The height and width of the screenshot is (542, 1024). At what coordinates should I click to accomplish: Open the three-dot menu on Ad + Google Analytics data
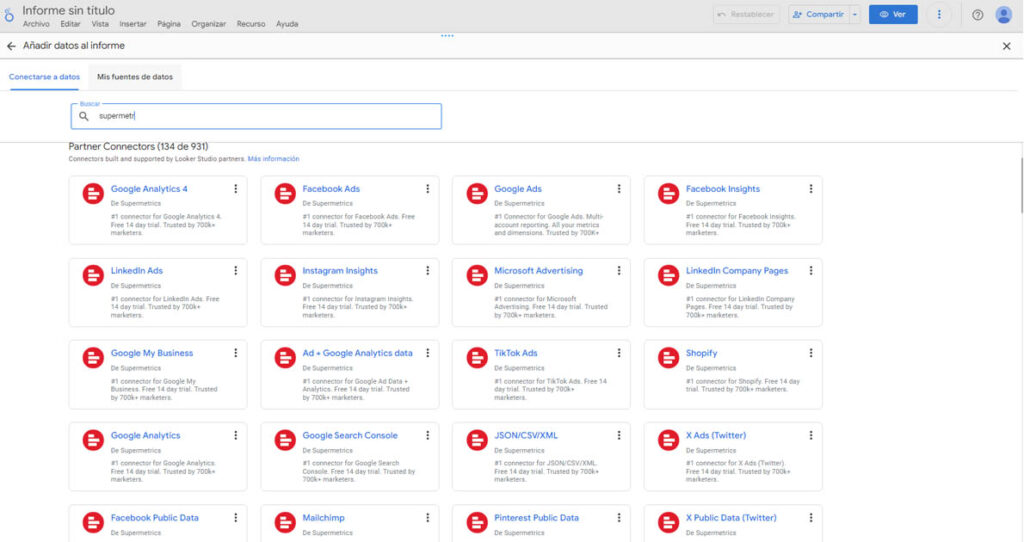click(x=428, y=353)
